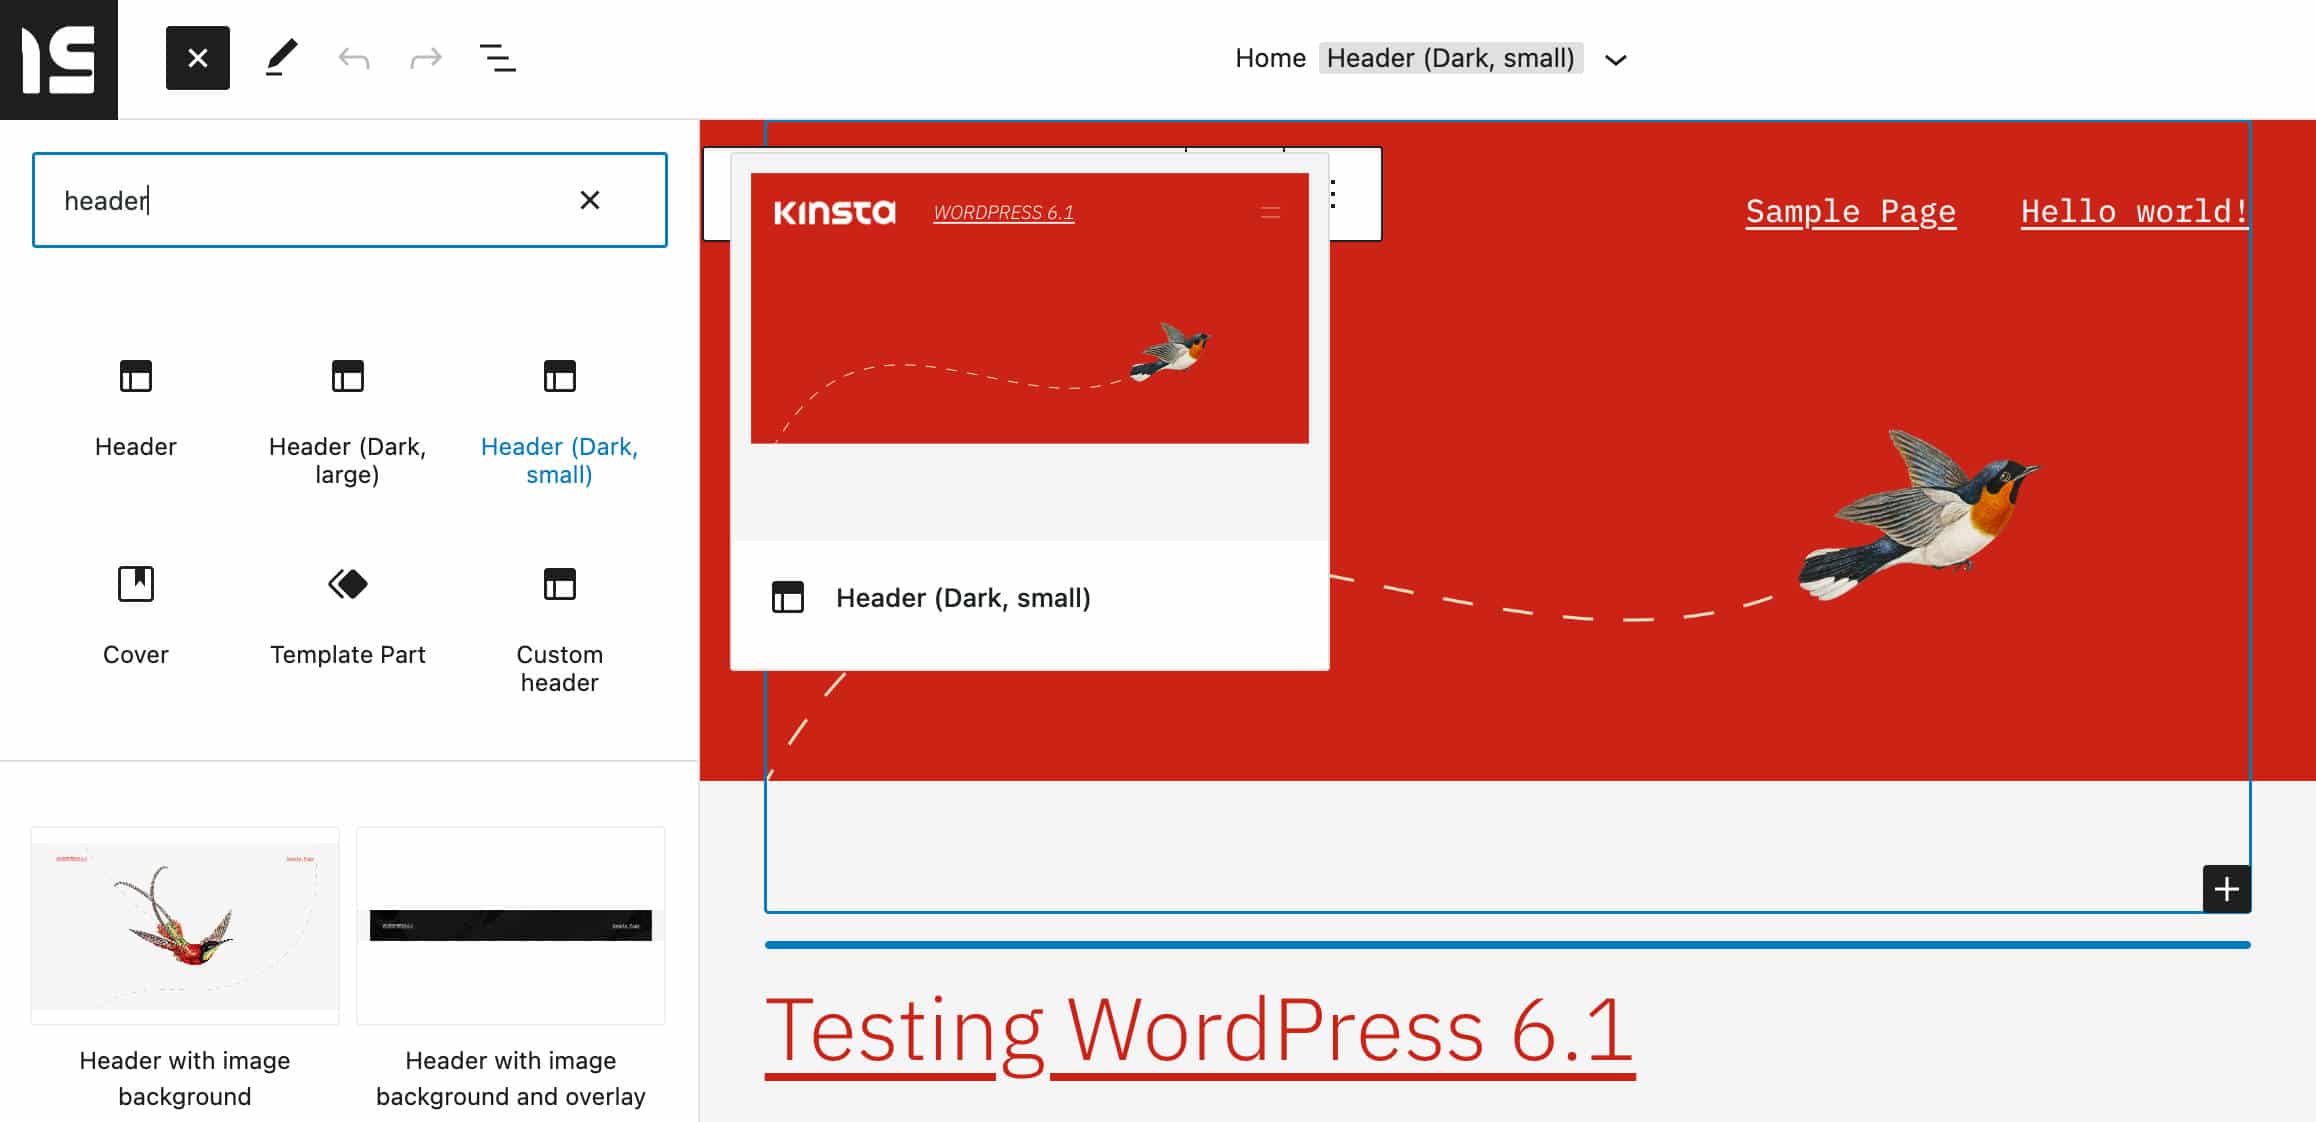The width and height of the screenshot is (2316, 1122).
Task: Select the Cover block
Action: click(135, 612)
